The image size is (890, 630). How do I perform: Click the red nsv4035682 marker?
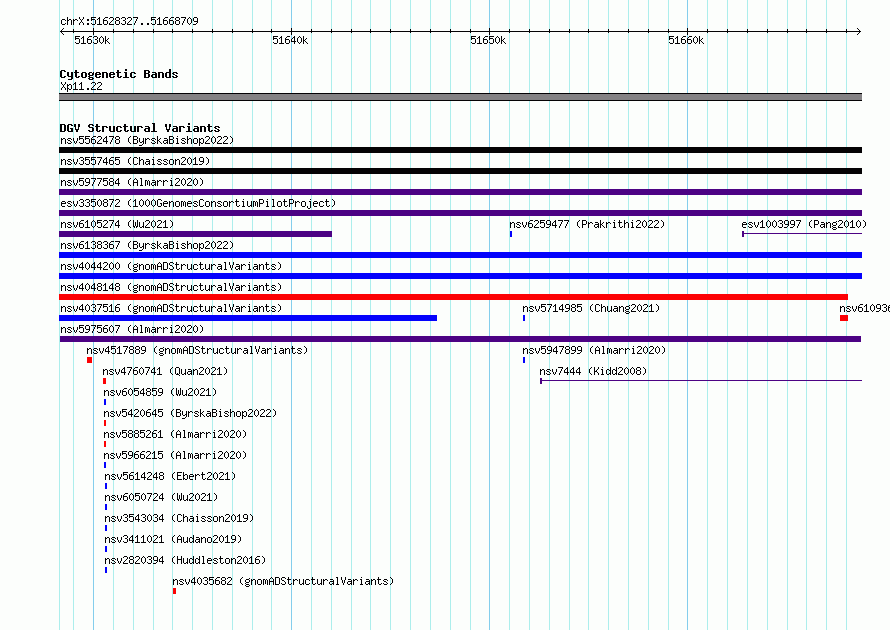[174, 591]
